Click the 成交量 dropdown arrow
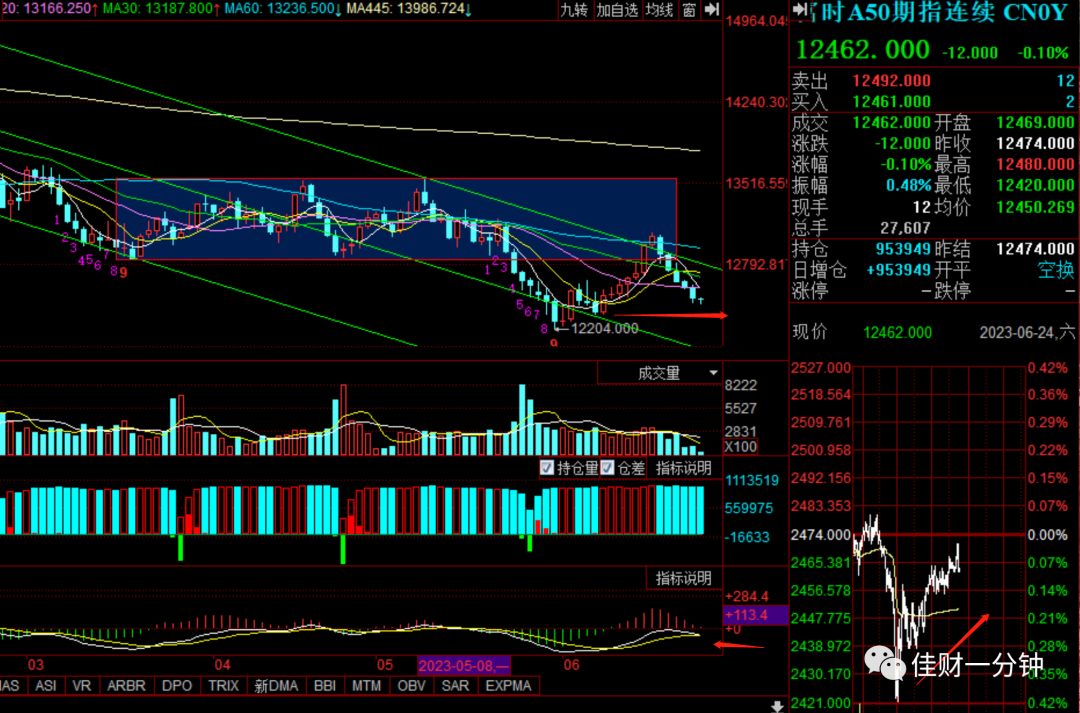 click(714, 373)
